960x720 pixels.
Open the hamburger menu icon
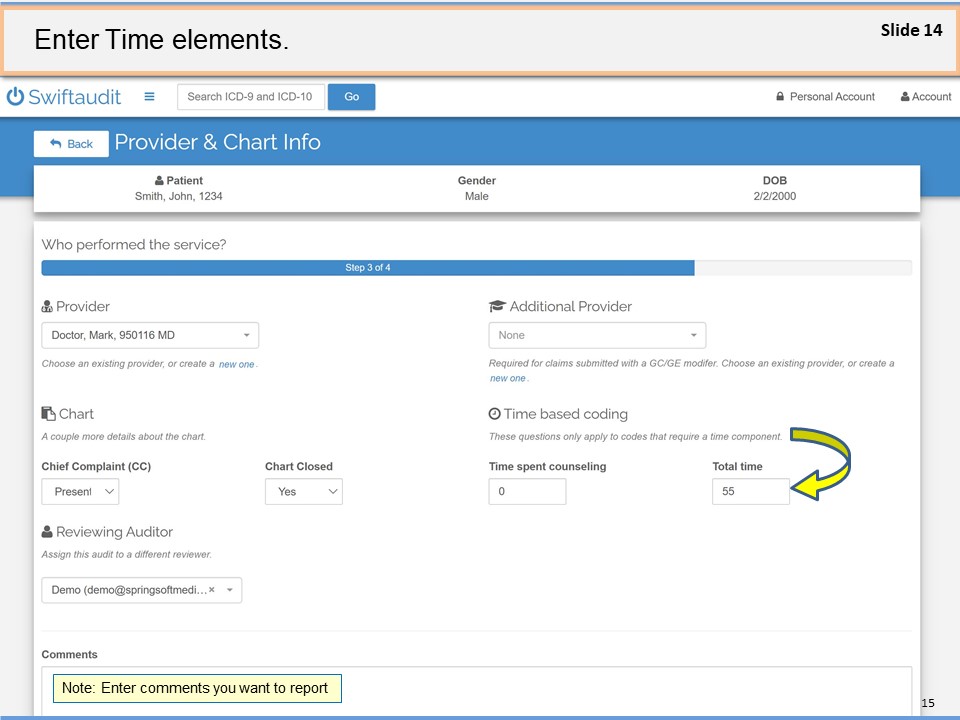(149, 97)
